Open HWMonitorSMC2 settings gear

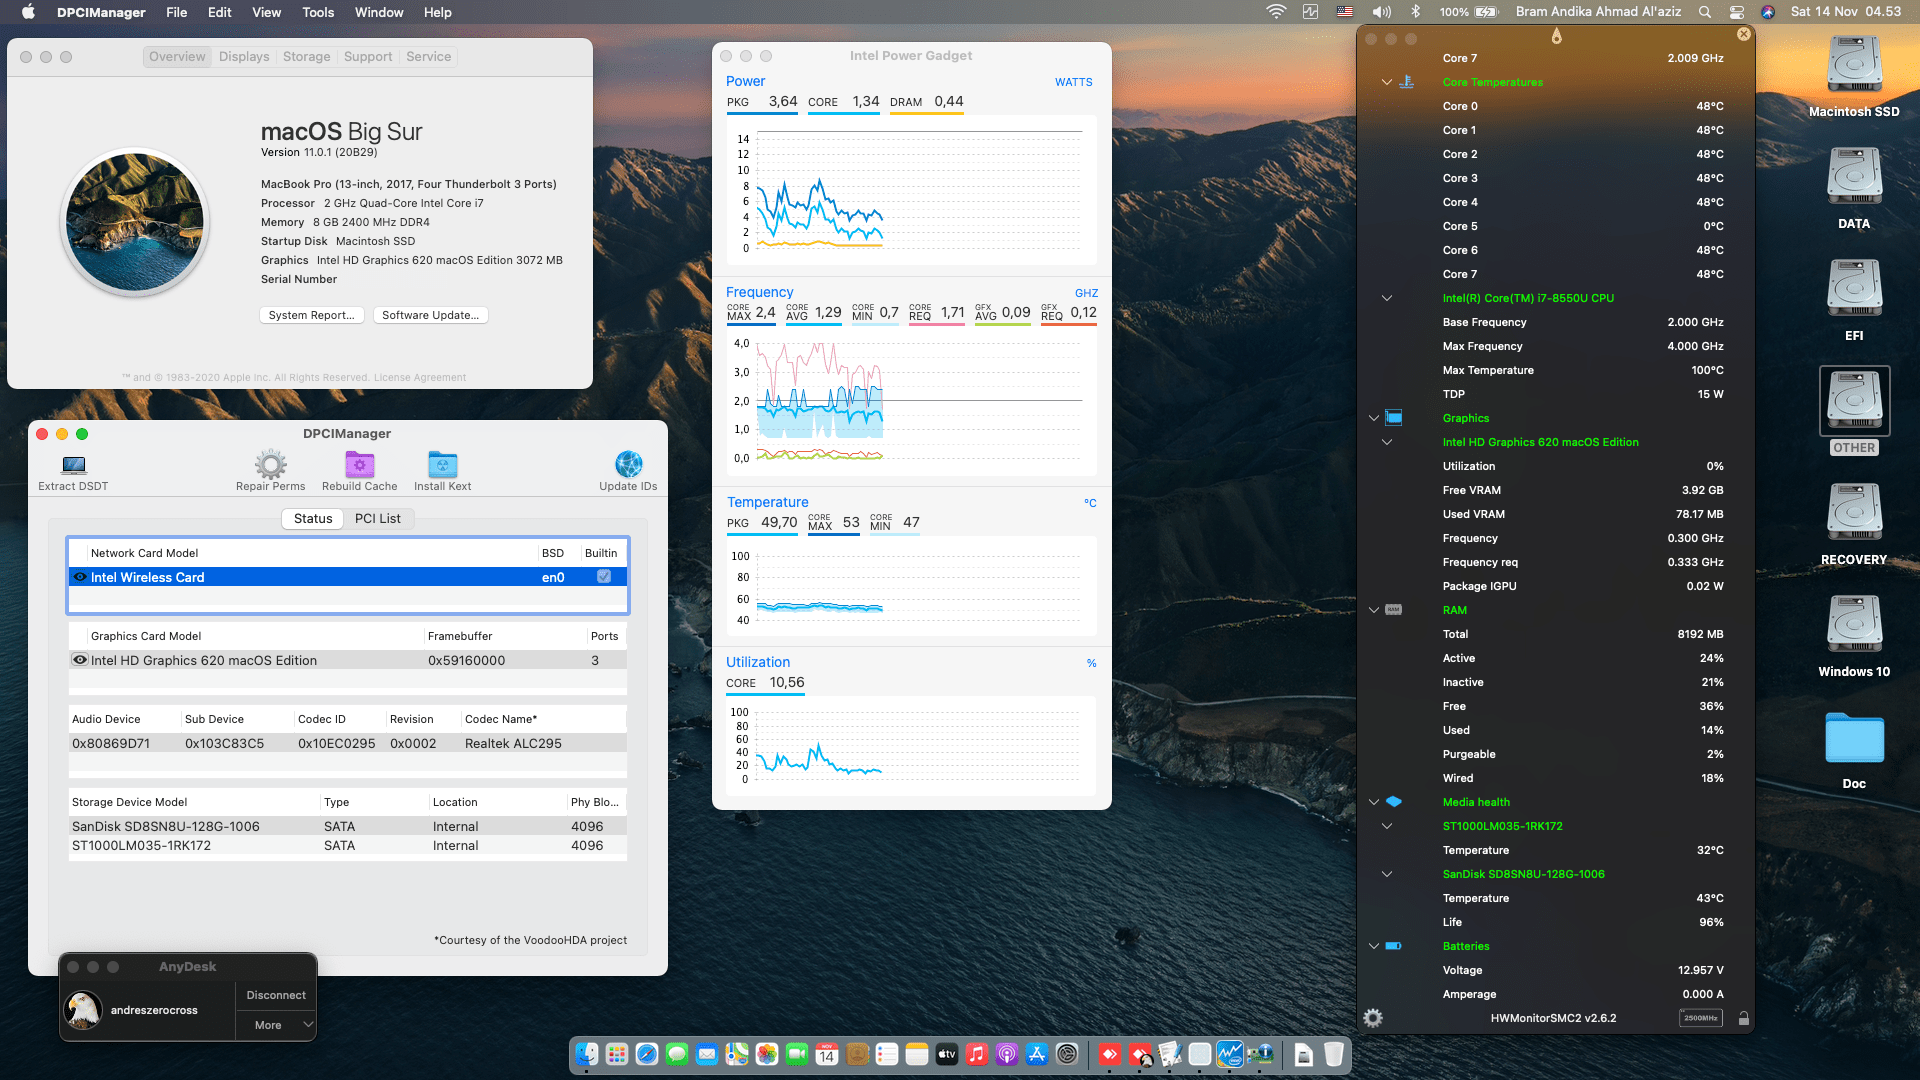click(x=1373, y=1018)
